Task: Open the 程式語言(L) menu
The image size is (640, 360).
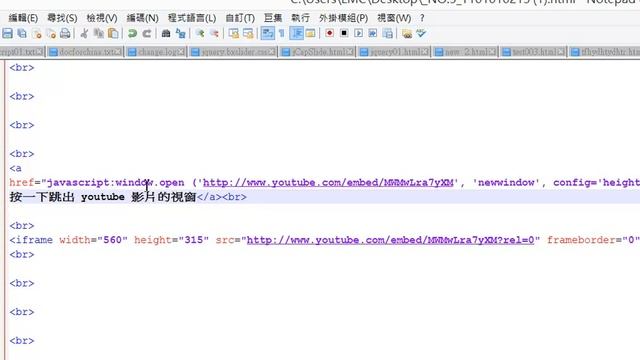Action: click(x=192, y=18)
